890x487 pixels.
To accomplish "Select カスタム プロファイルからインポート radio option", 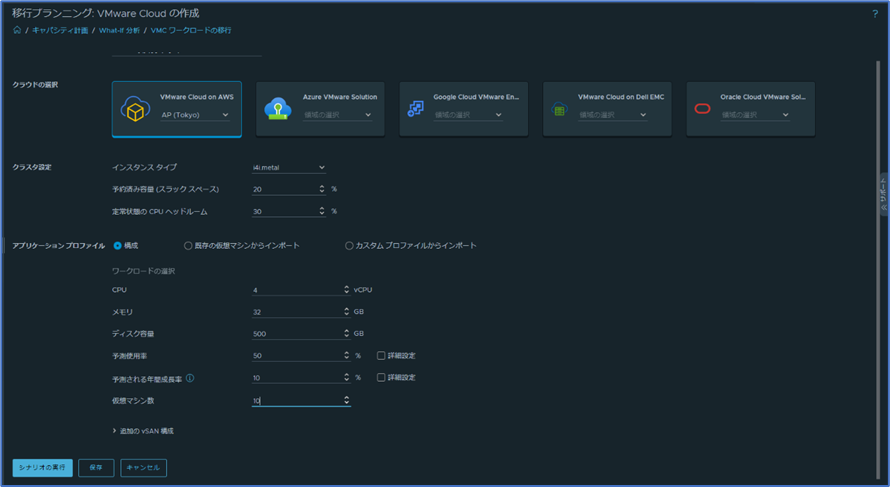I will click(349, 246).
